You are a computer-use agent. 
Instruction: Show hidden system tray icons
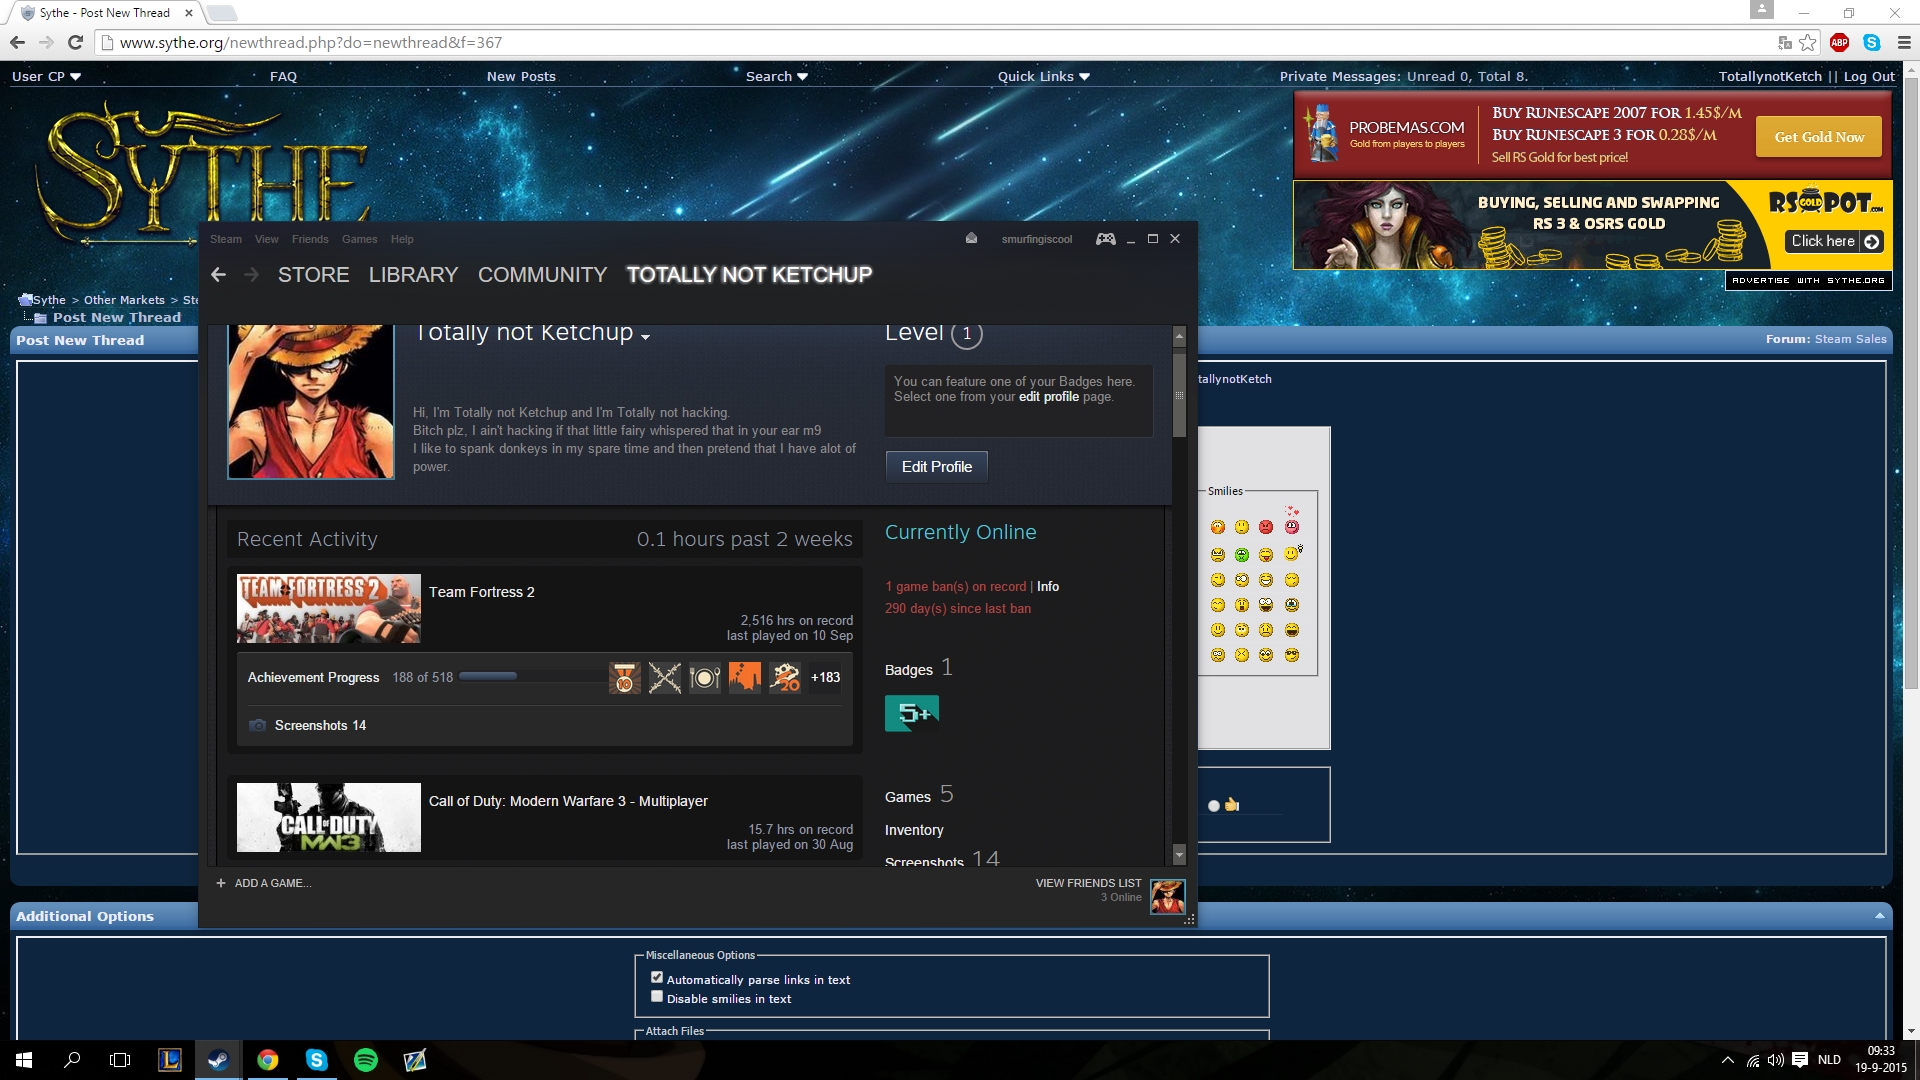click(1727, 1060)
